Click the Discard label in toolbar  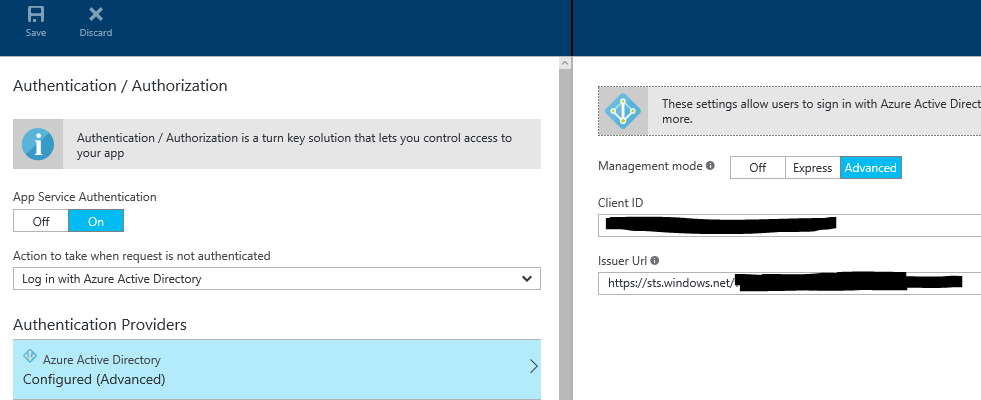tap(96, 33)
